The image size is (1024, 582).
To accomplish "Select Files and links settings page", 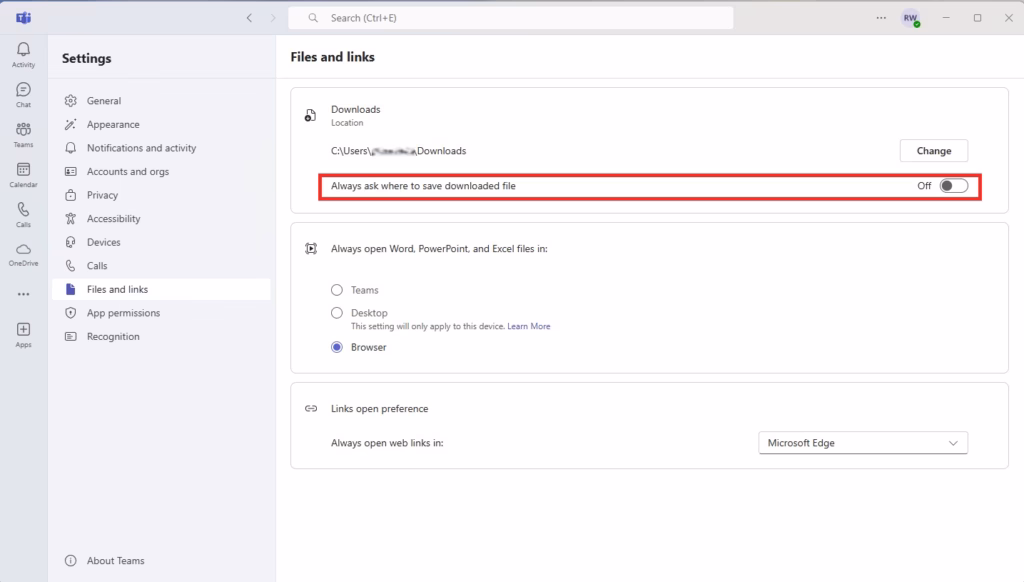I will 161,289.
